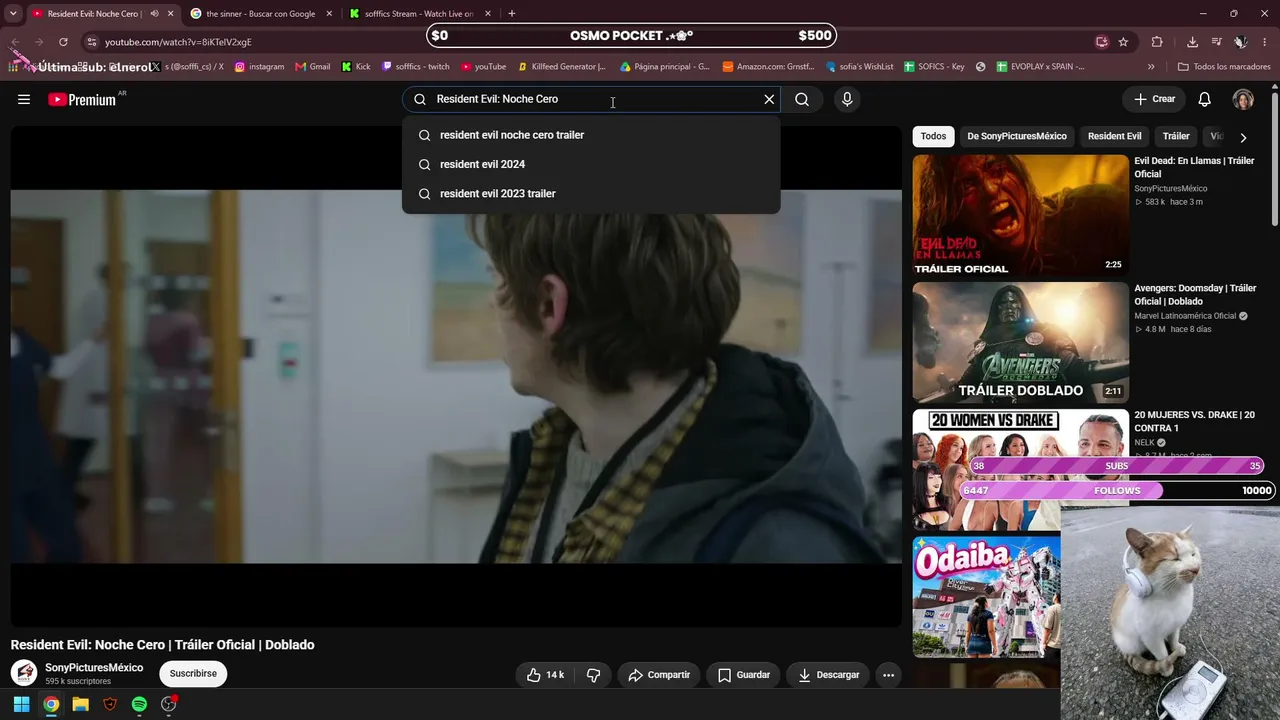Open the Gmail bookmark
1280x720 pixels.
313,67
